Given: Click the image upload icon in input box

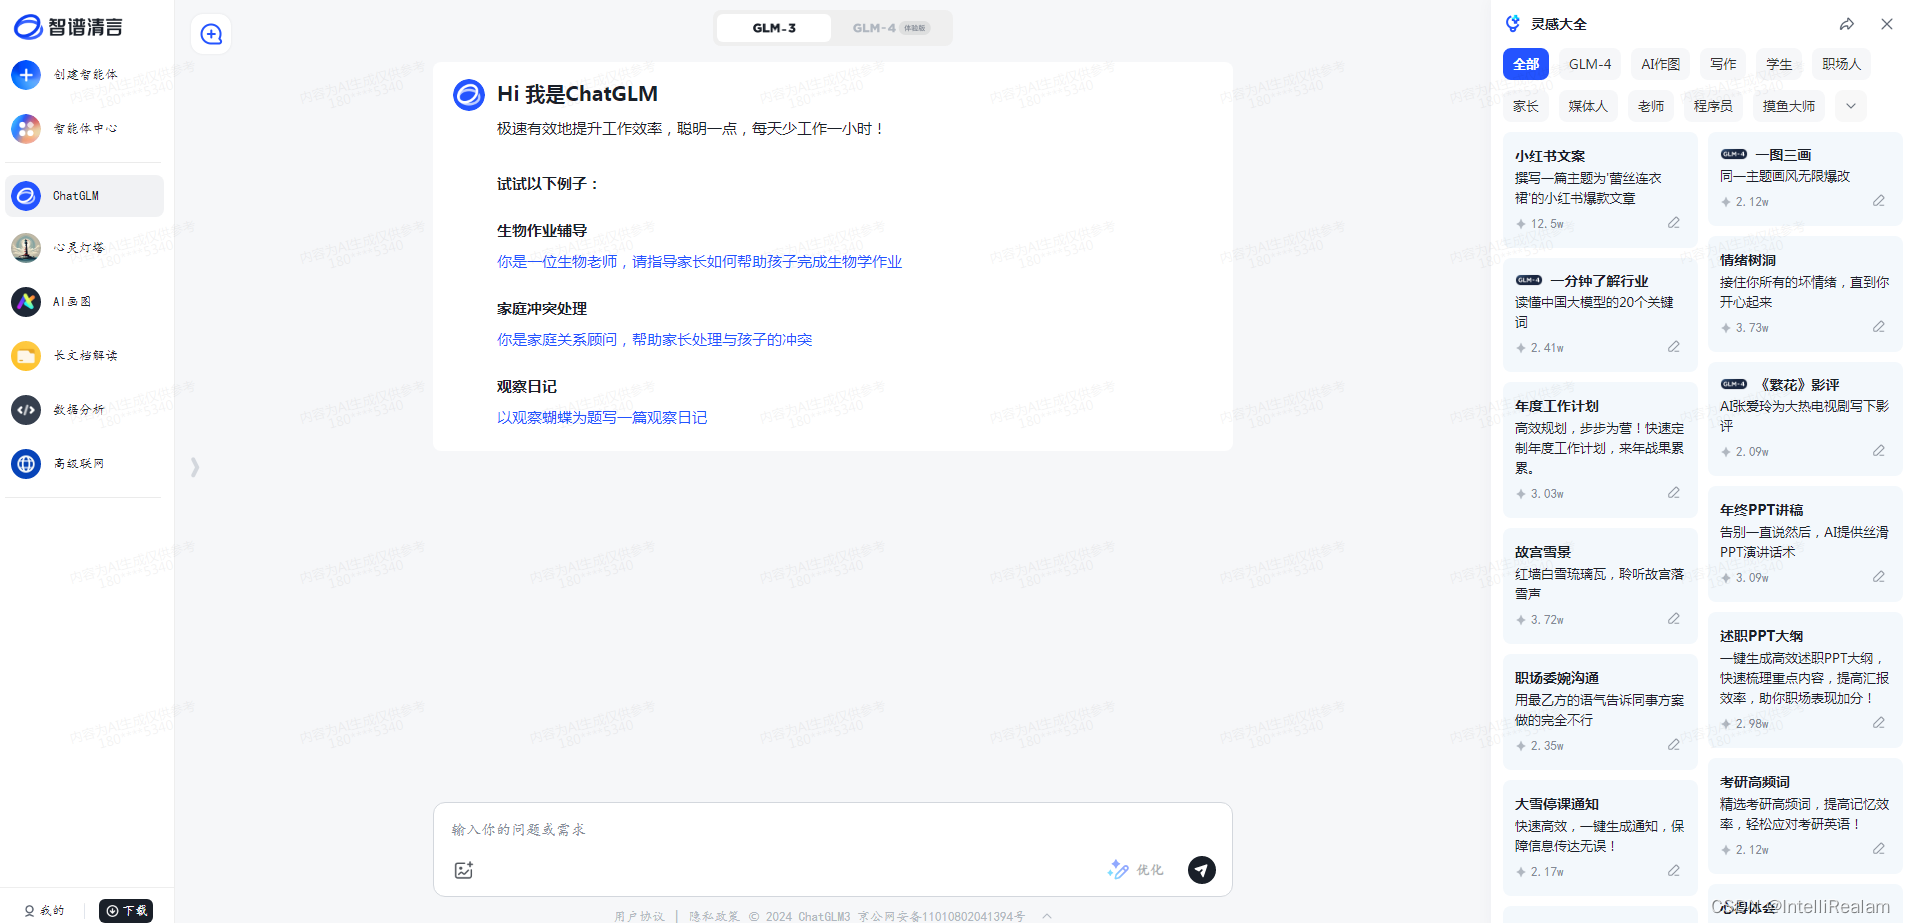Looking at the screenshot, I should point(463,870).
